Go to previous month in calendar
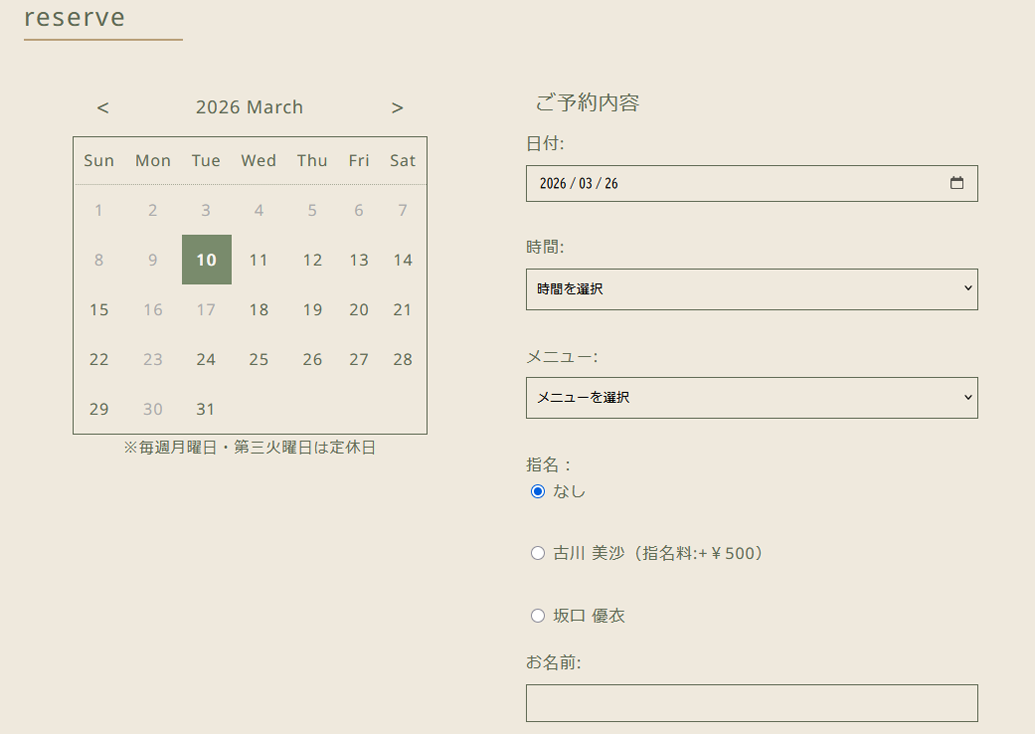This screenshot has height=734, width=1035. (103, 108)
